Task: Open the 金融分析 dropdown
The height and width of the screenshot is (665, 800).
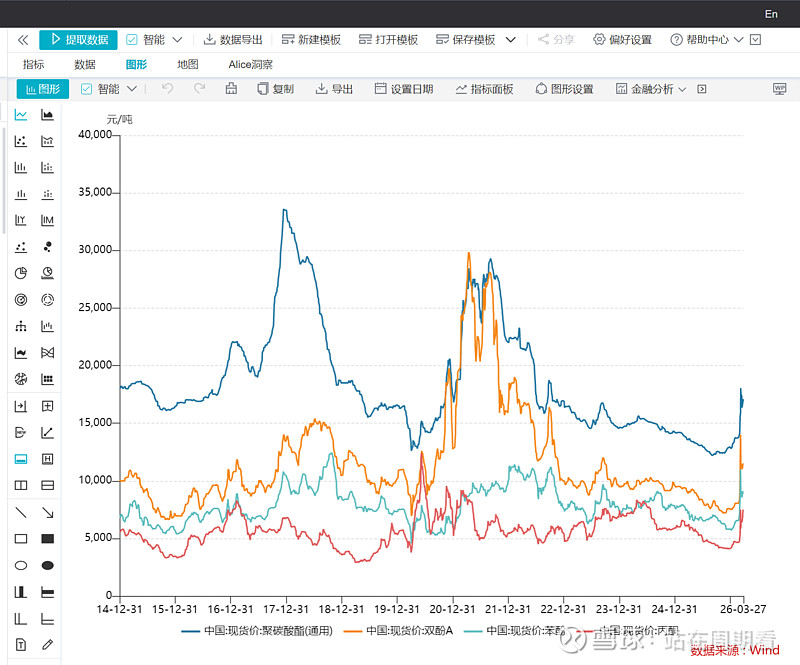Action: [651, 89]
